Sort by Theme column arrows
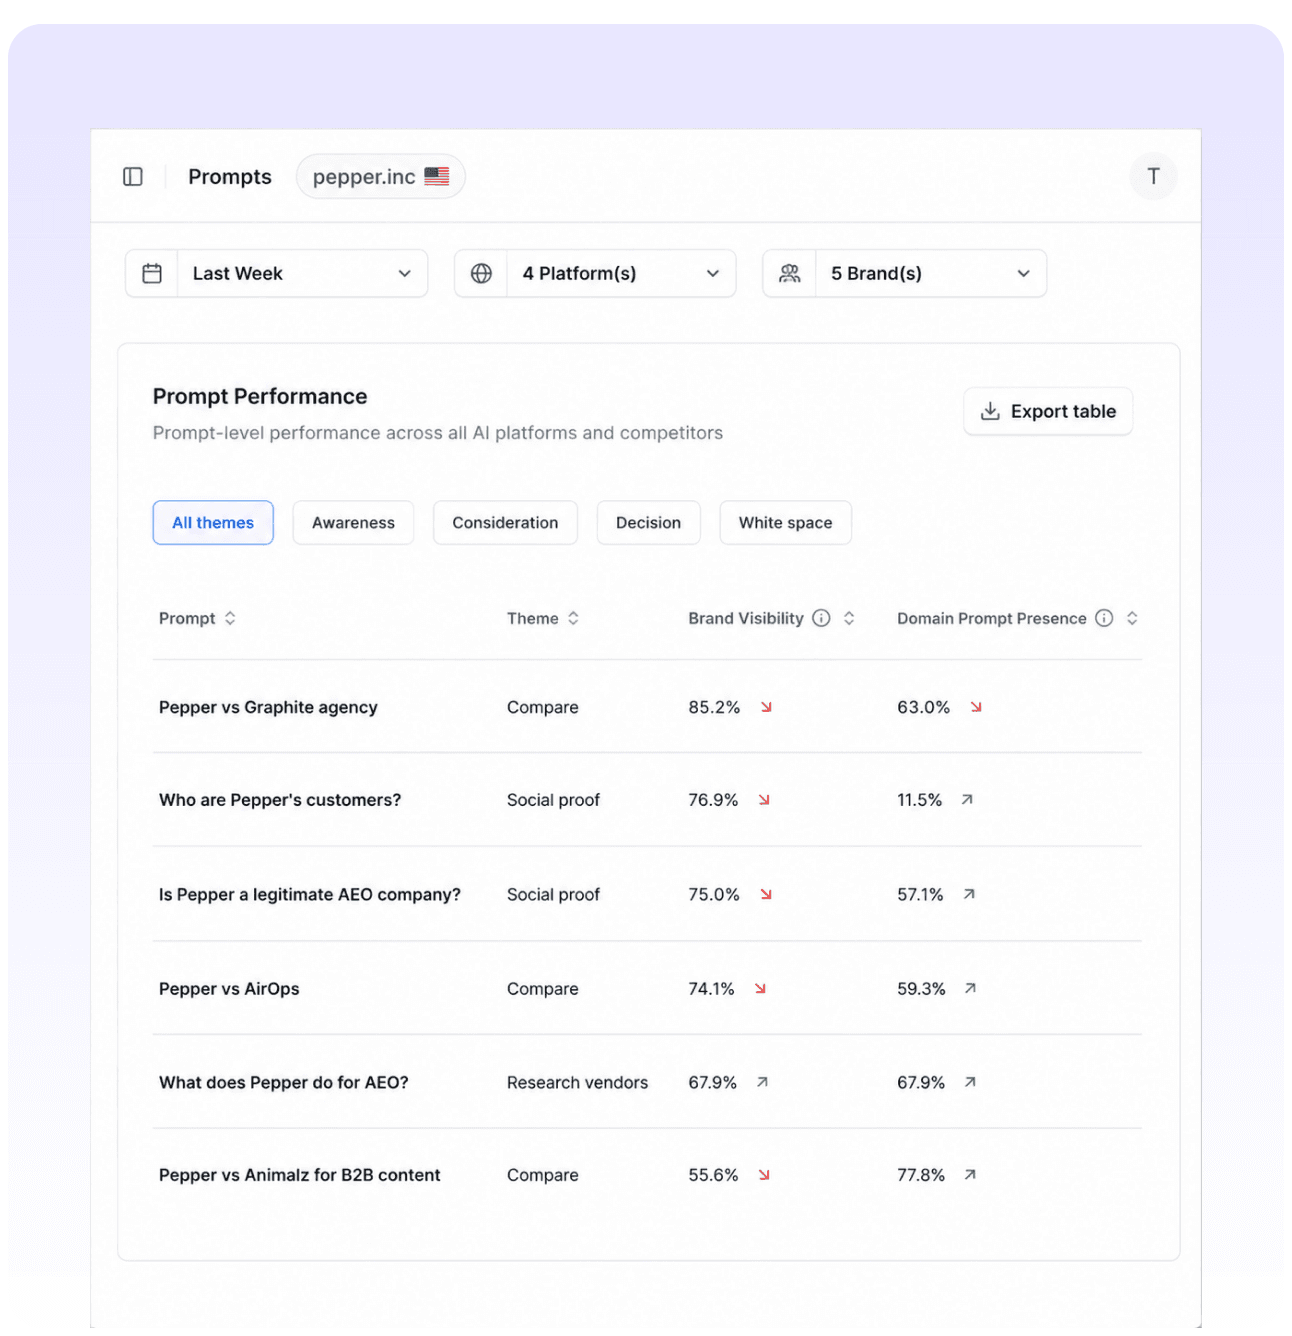Screen dimensions: 1292x1336 (x=573, y=618)
